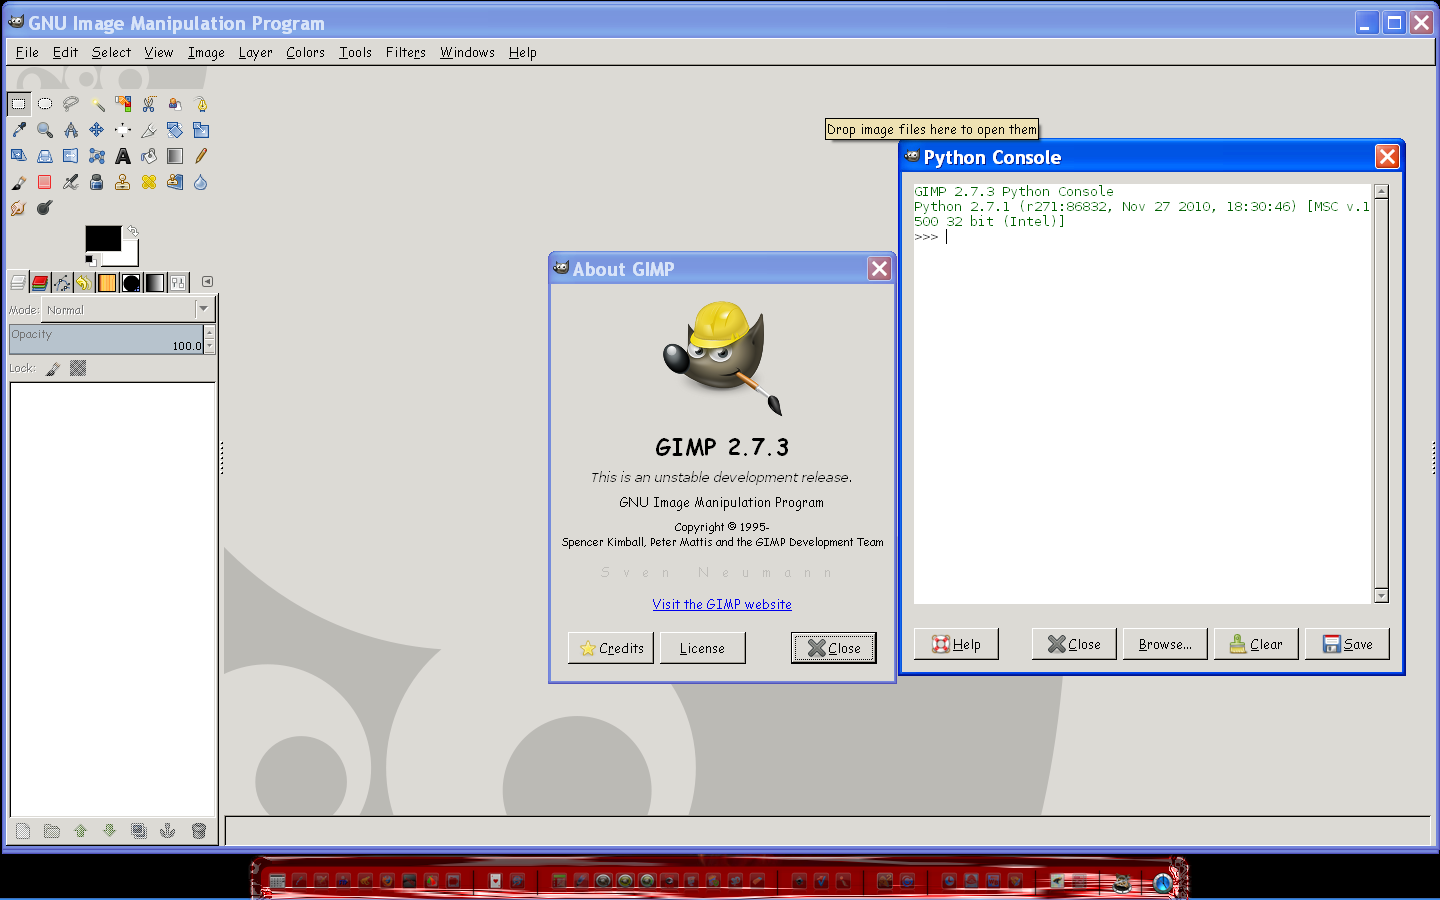Click the layer Opacity slider
Screen dimensions: 1440x900
pos(107,339)
